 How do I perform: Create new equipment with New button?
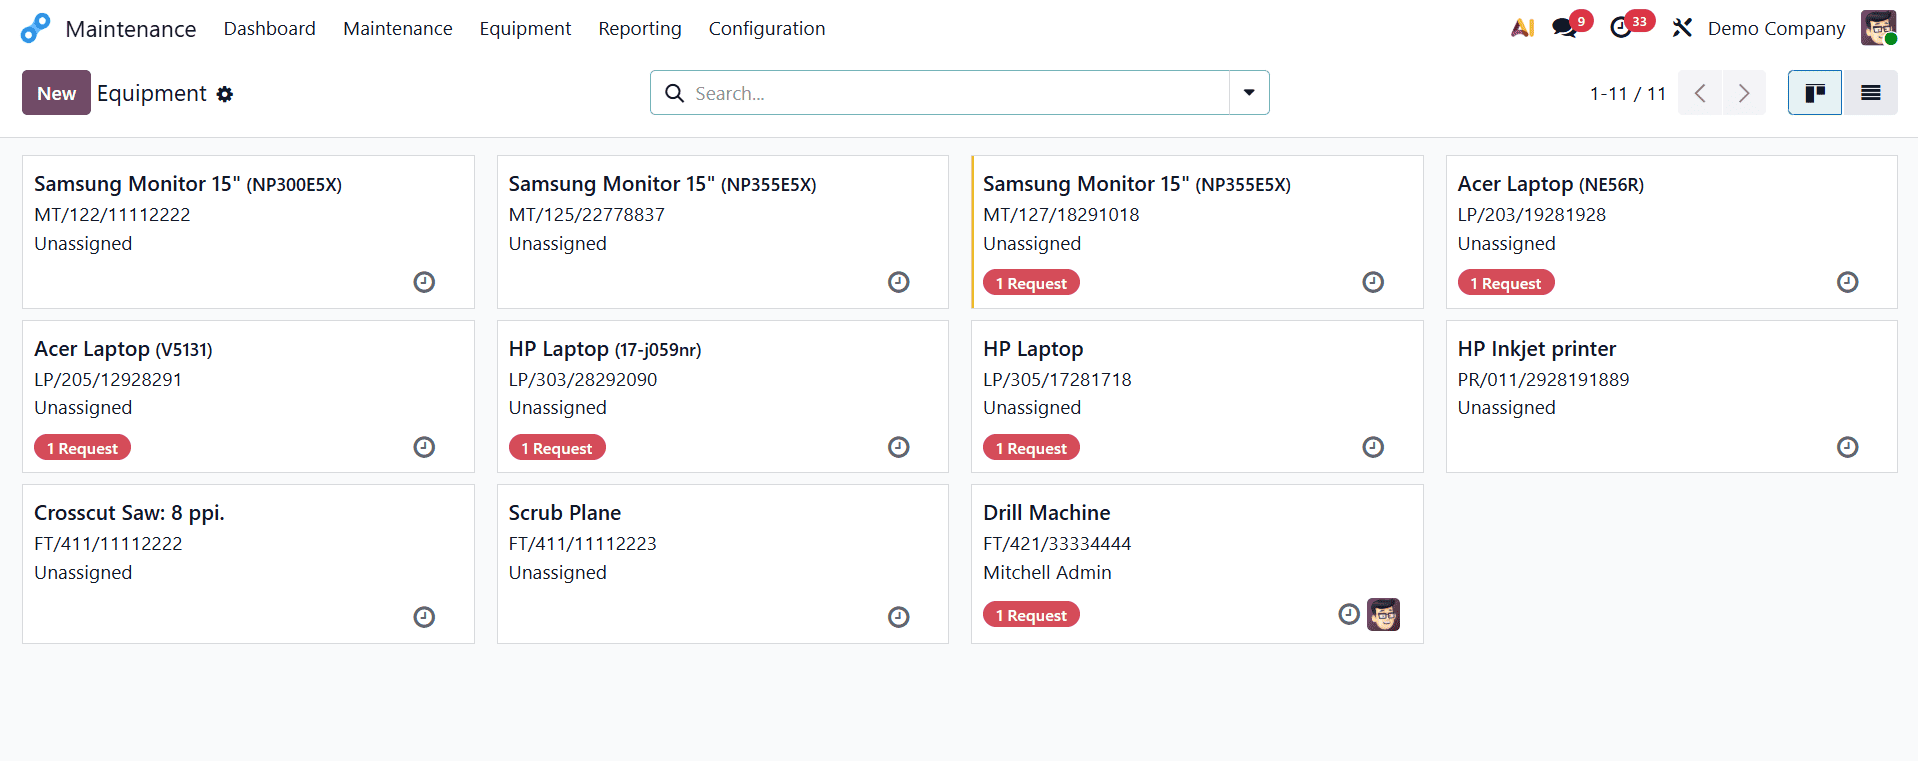coord(56,93)
